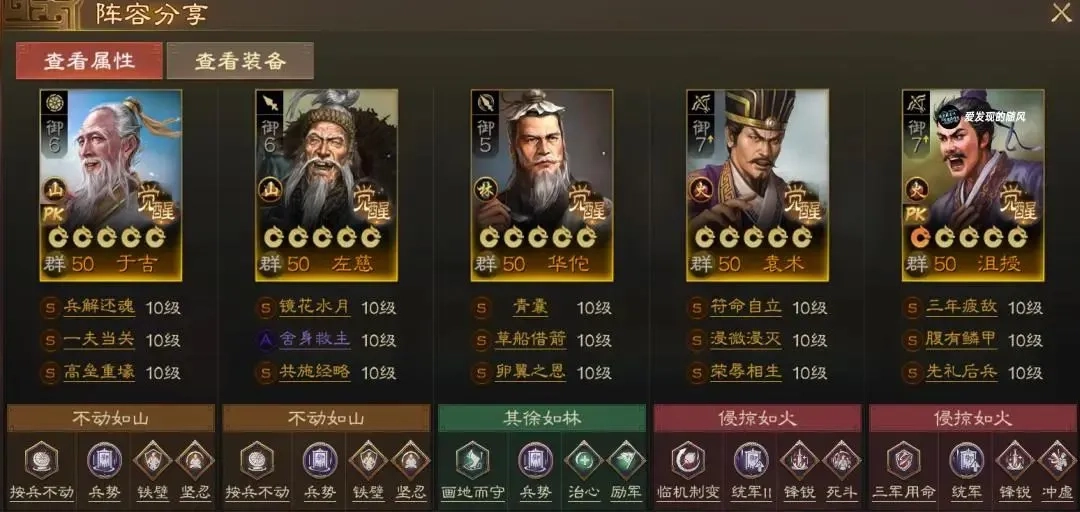Open the 符命自立 skill details
This screenshot has height=512, width=1080.
coord(746,307)
